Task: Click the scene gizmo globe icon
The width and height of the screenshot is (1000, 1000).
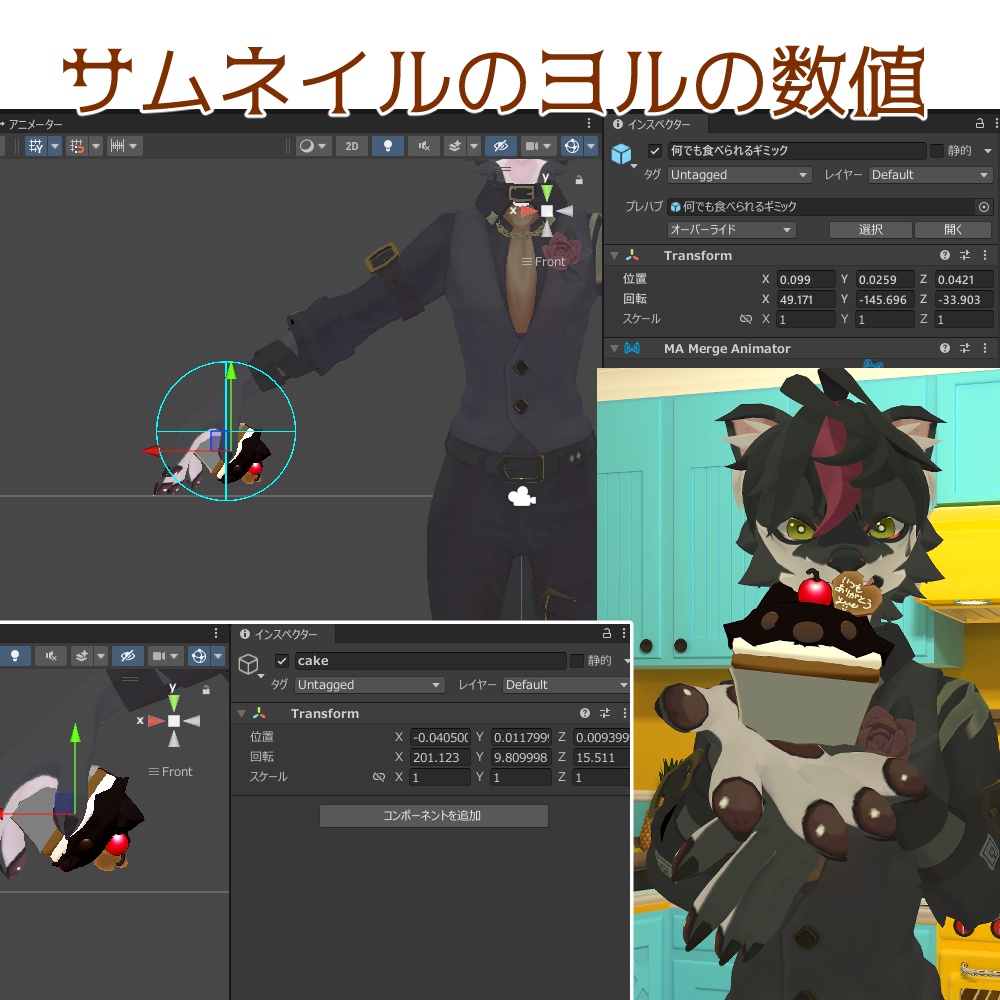Action: tap(574, 146)
